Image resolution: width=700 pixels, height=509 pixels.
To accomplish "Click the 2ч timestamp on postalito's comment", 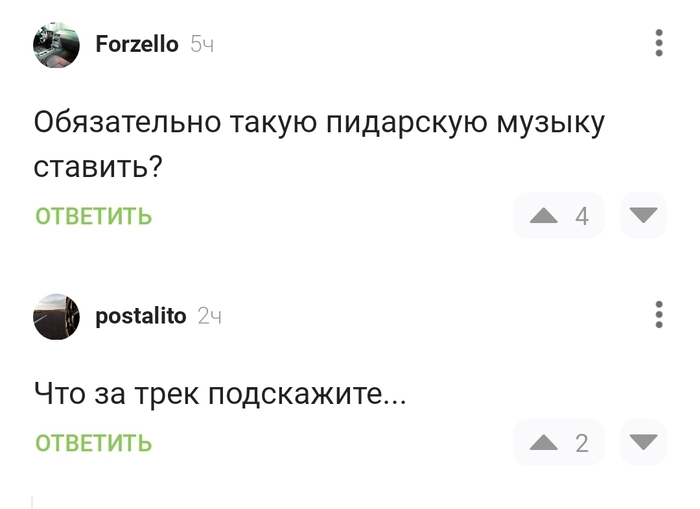I will click(x=209, y=316).
